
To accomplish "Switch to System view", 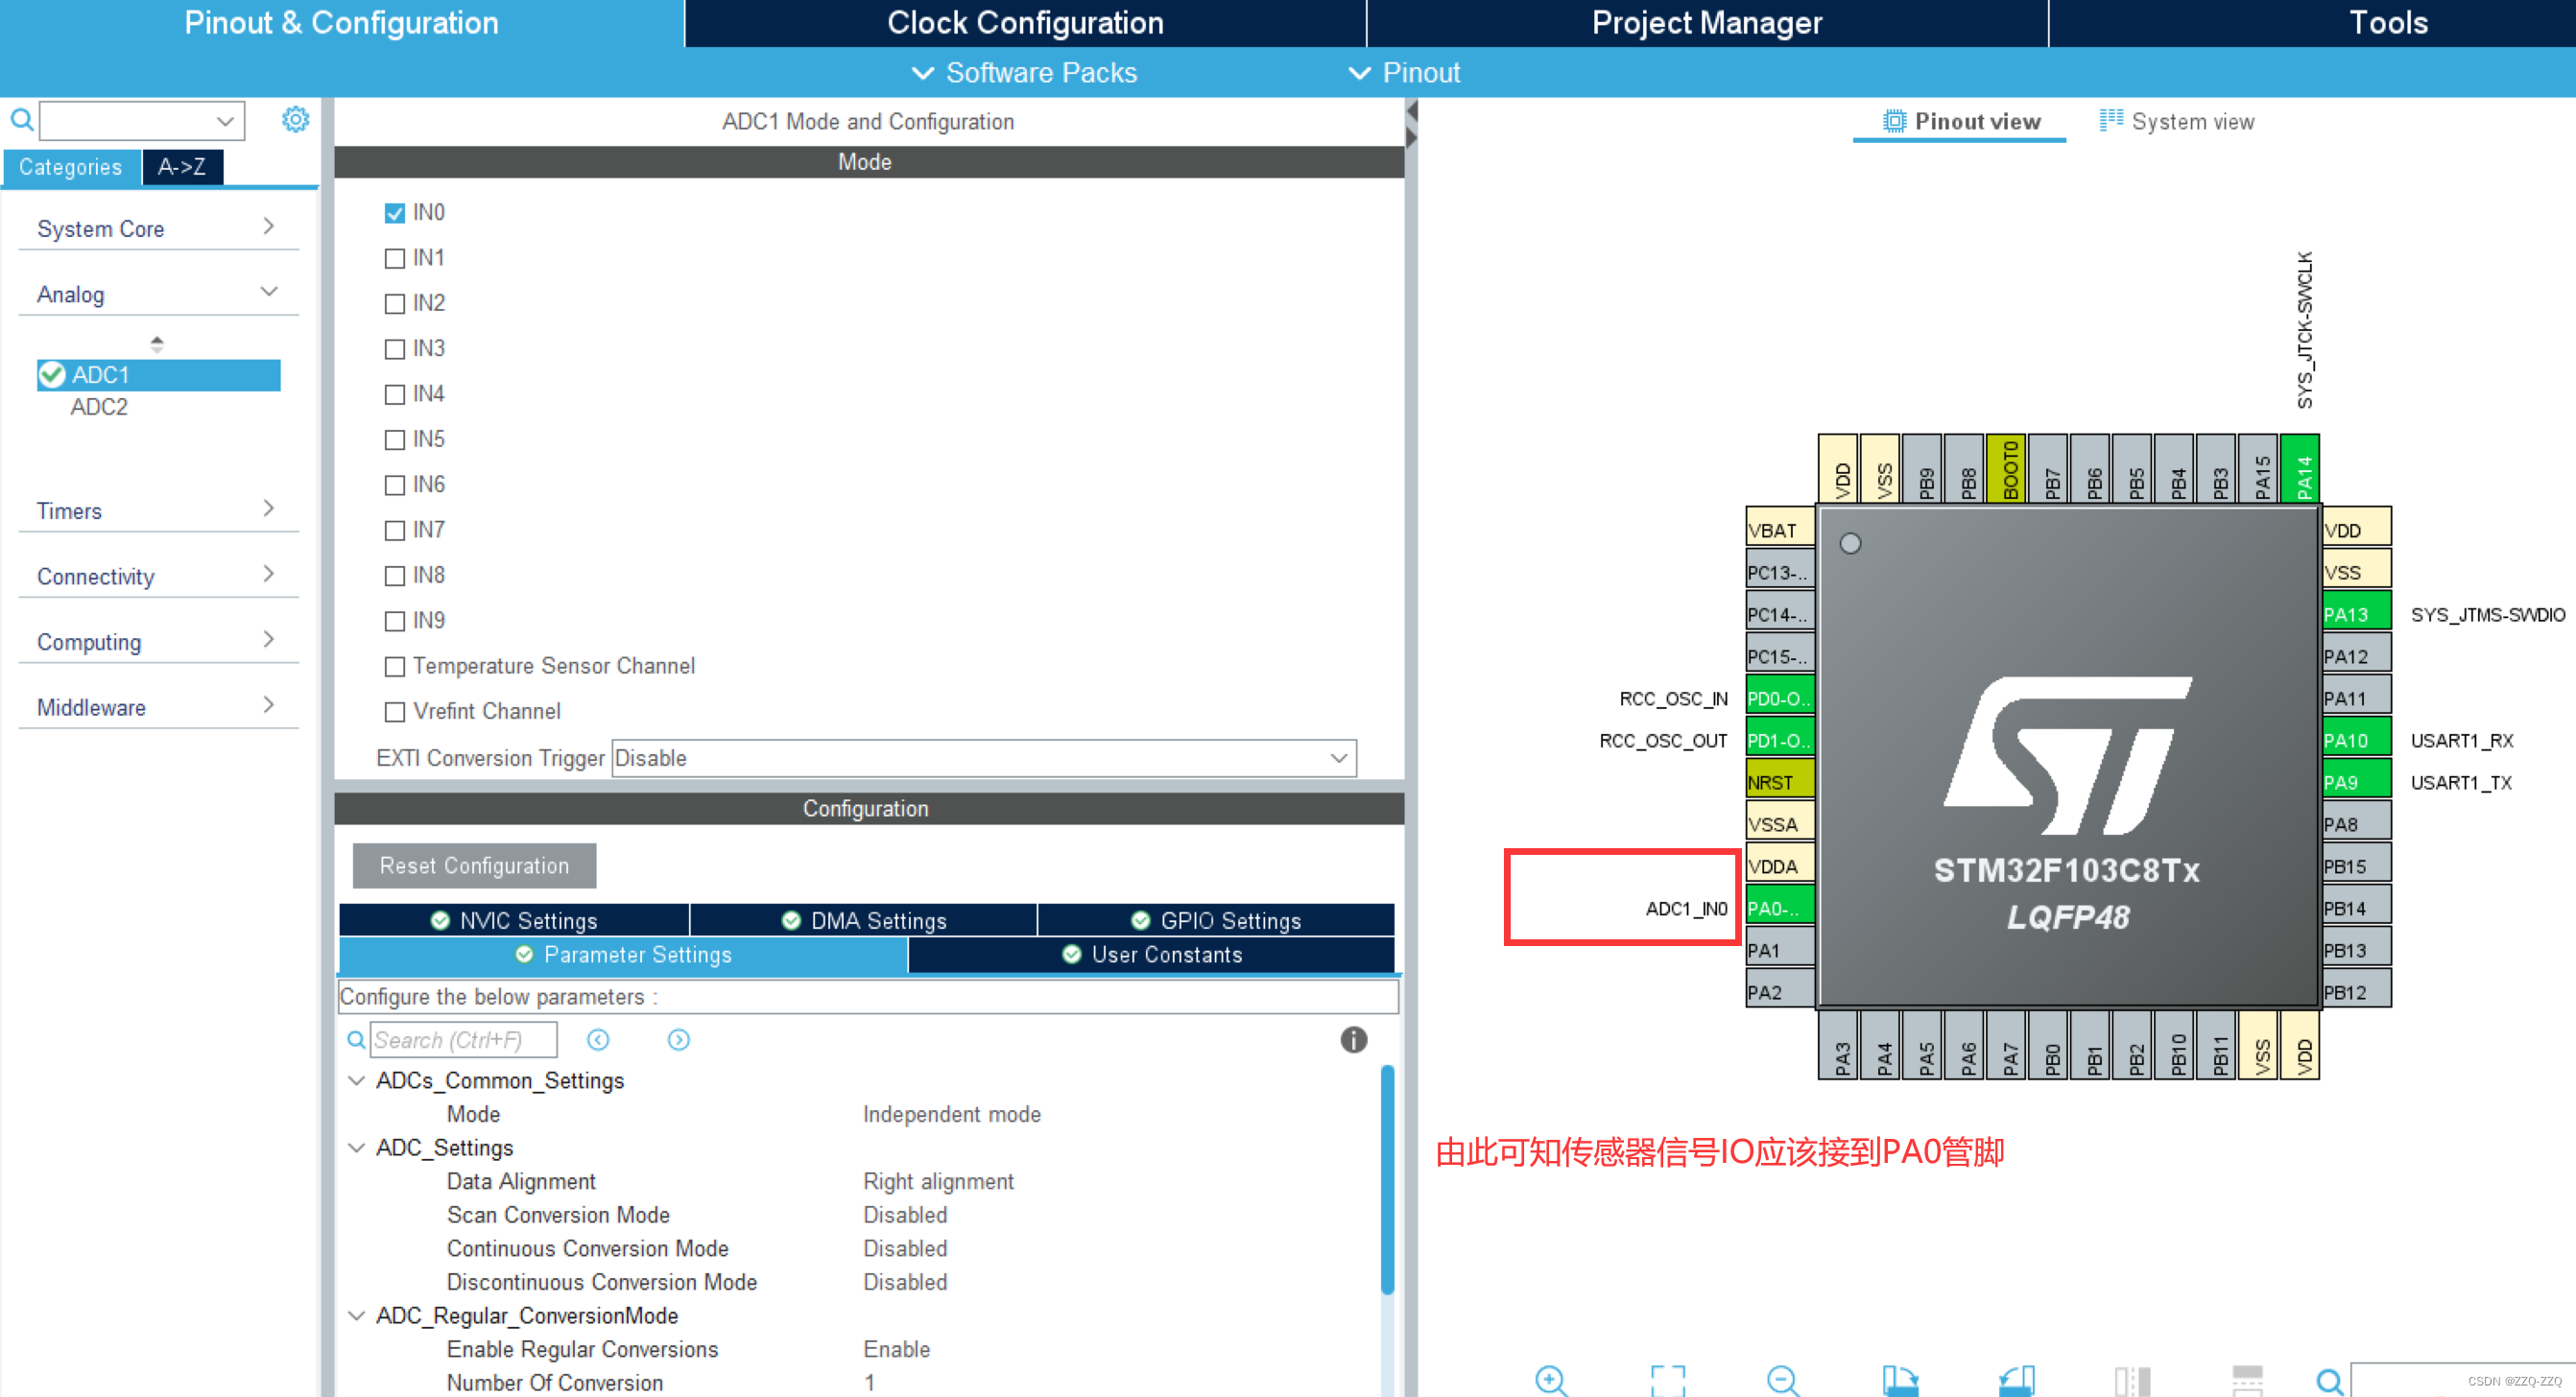I will (x=2177, y=122).
